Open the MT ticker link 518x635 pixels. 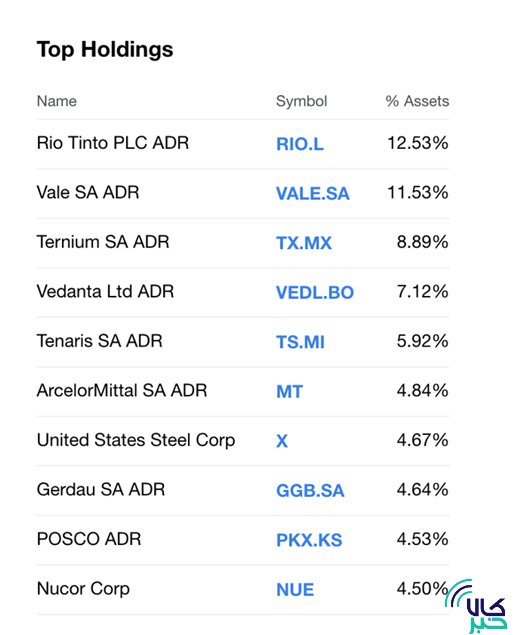289,392
